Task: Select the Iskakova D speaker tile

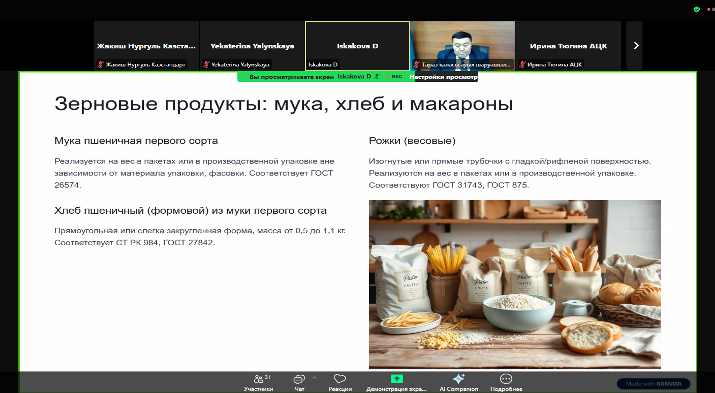Action: click(x=357, y=46)
